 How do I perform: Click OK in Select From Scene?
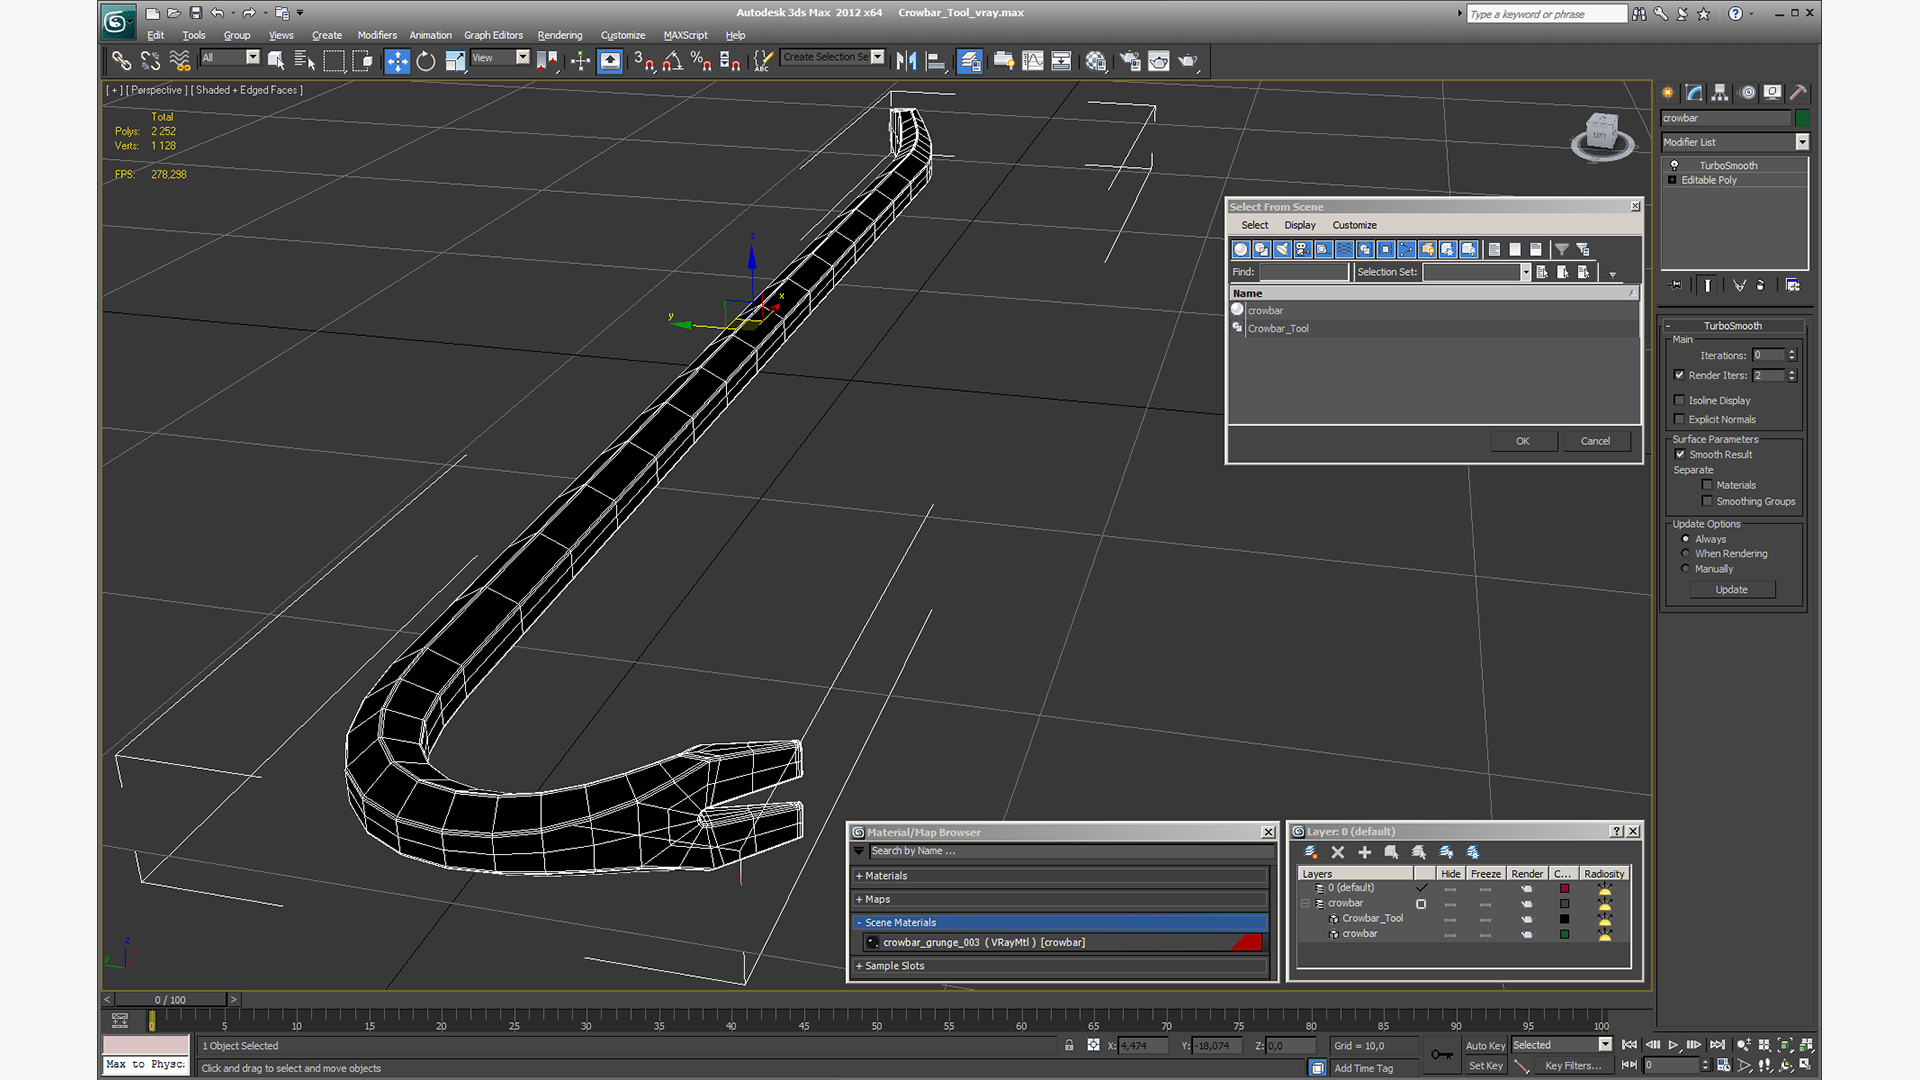pyautogui.click(x=1522, y=441)
